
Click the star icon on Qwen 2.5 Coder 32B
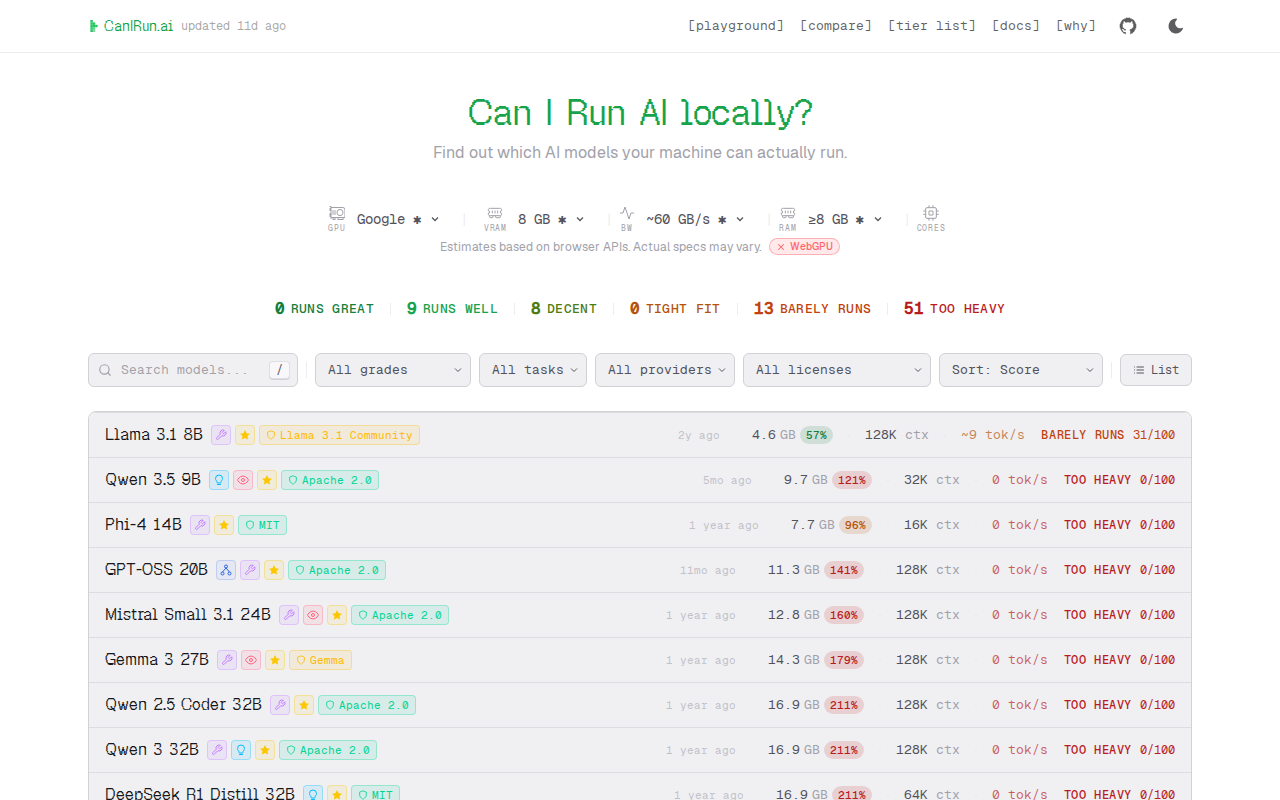pos(304,705)
